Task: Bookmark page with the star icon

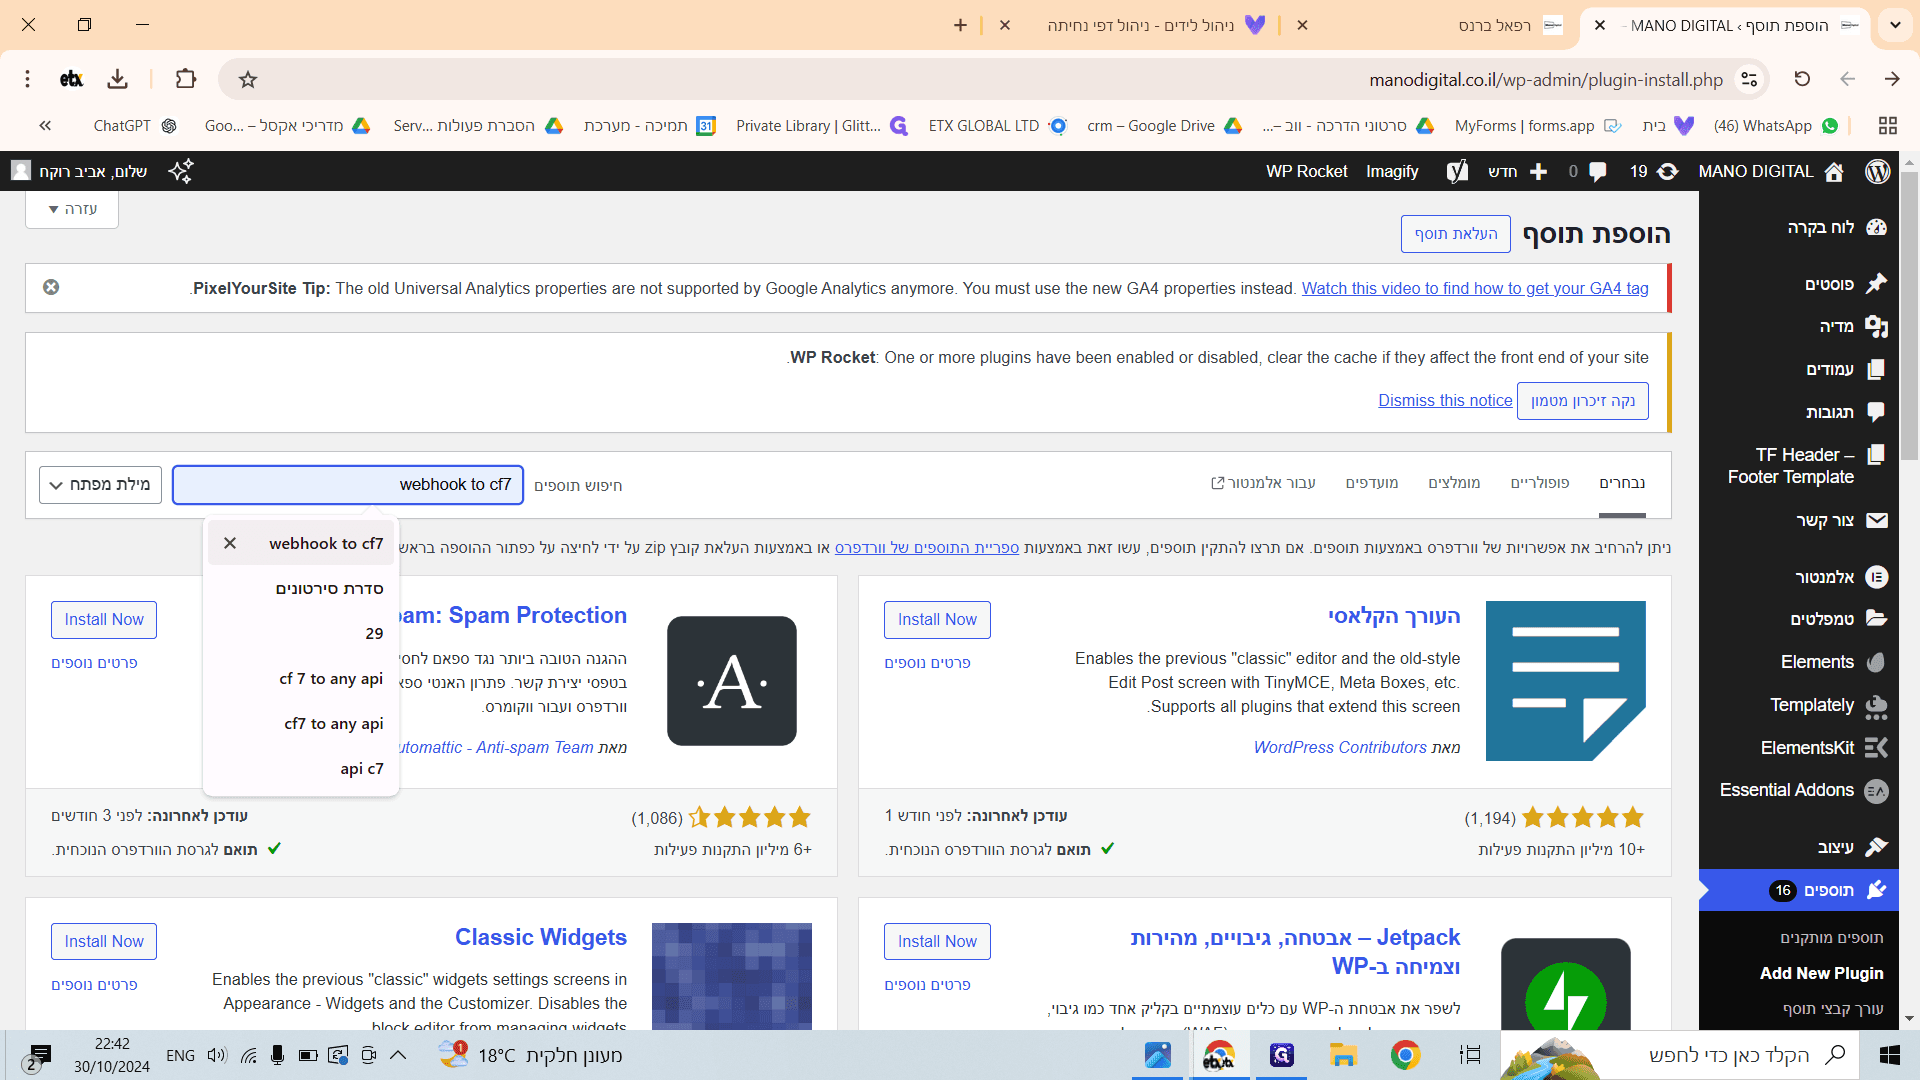Action: [248, 79]
